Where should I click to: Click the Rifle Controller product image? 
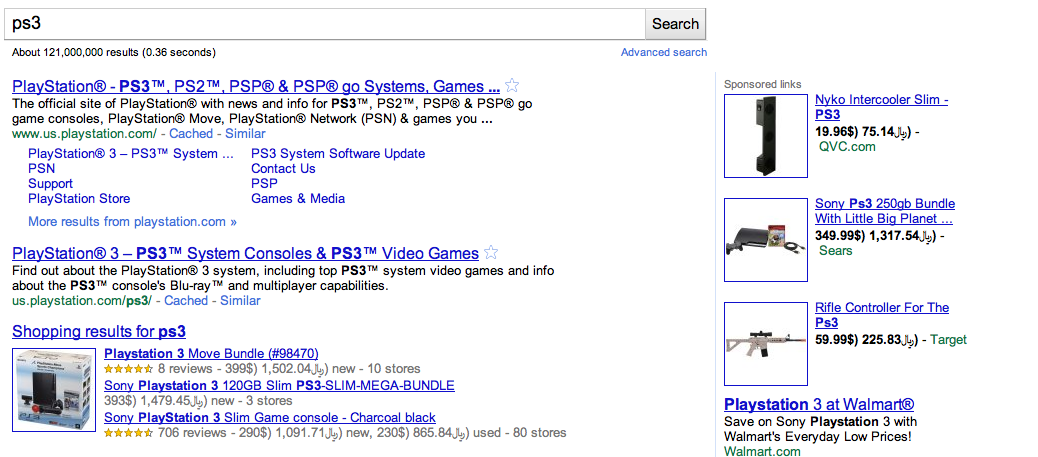766,344
